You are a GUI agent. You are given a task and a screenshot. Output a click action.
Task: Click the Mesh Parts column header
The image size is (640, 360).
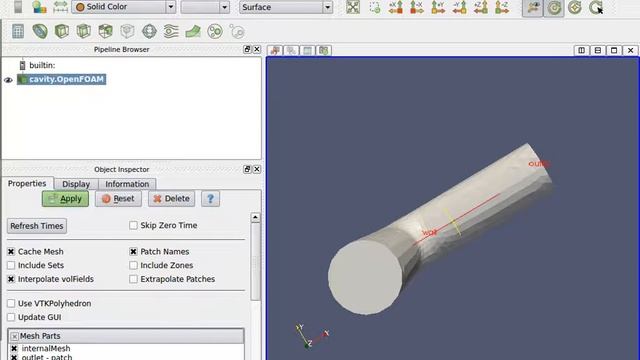tap(126, 336)
